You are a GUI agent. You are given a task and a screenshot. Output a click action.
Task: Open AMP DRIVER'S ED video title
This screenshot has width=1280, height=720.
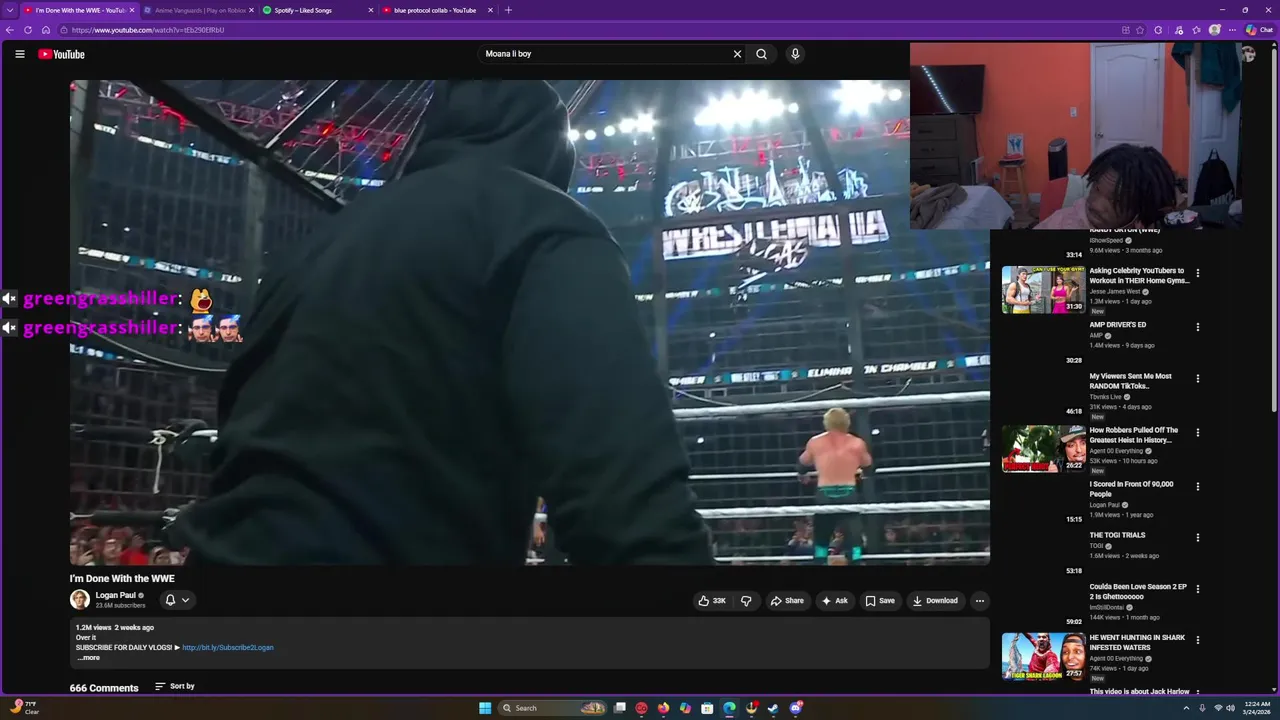click(x=1118, y=325)
